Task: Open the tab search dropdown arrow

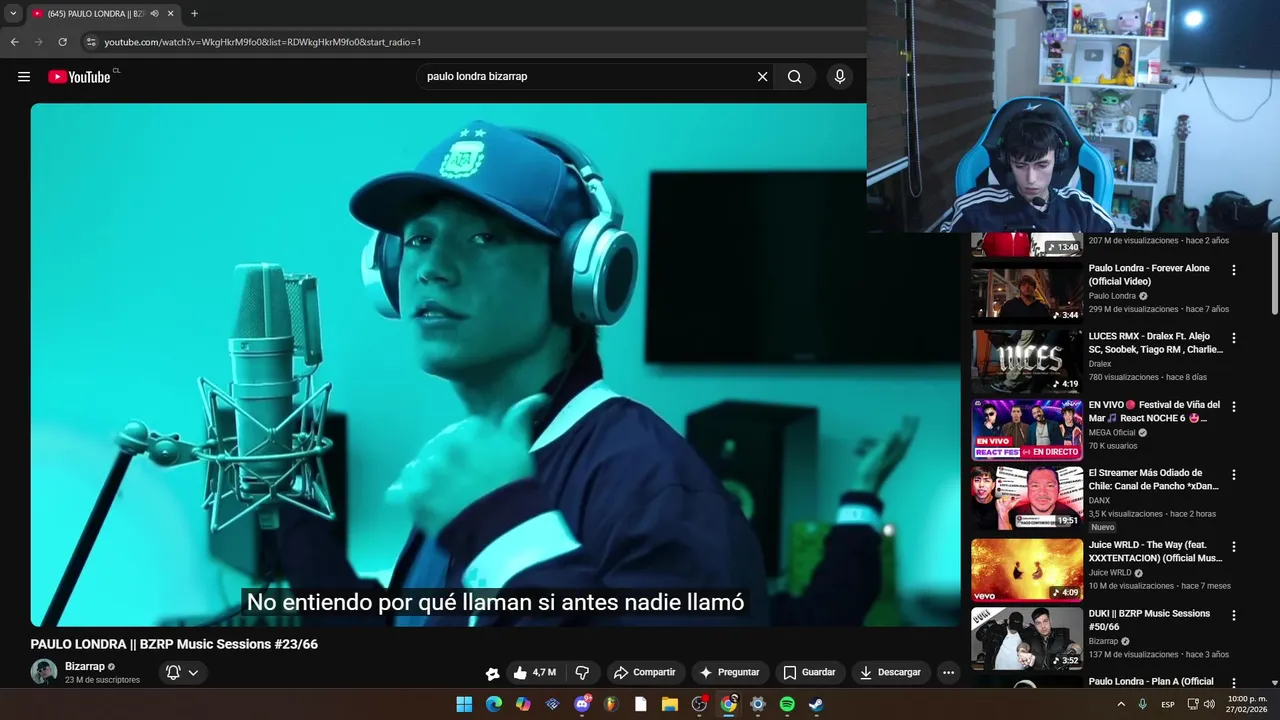Action: click(x=13, y=14)
